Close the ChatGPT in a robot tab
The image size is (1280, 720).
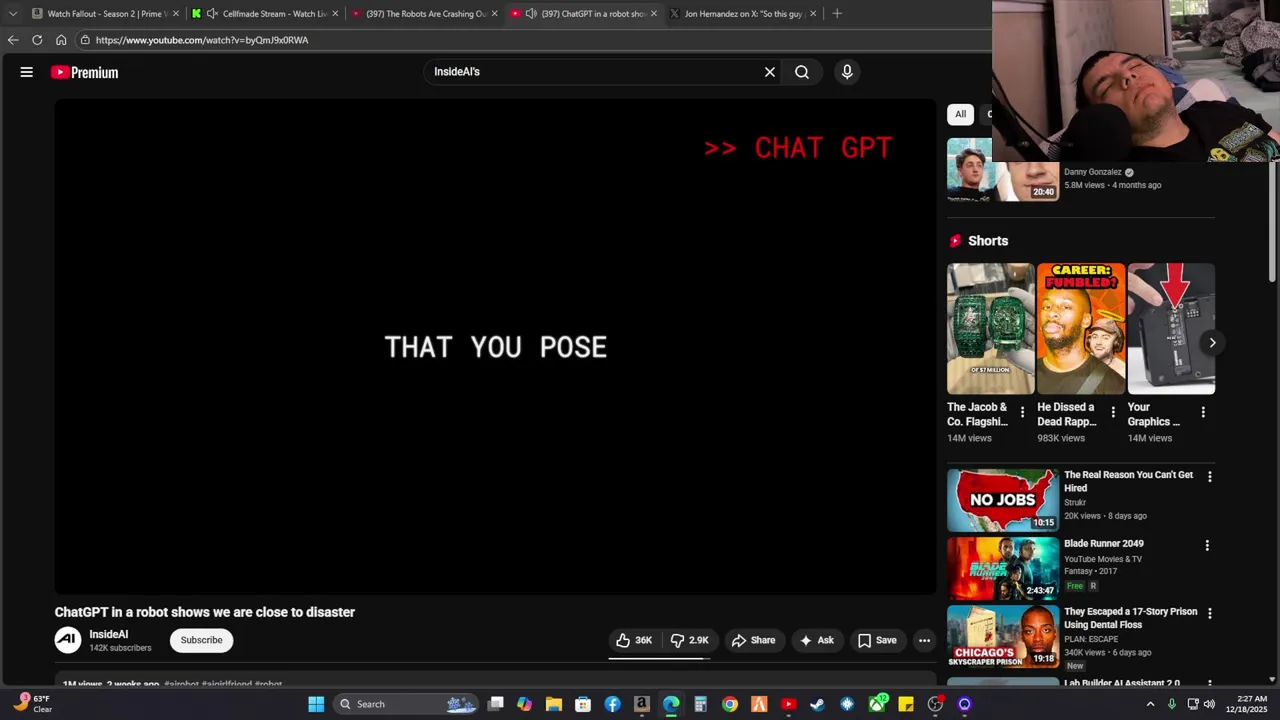[x=654, y=13]
